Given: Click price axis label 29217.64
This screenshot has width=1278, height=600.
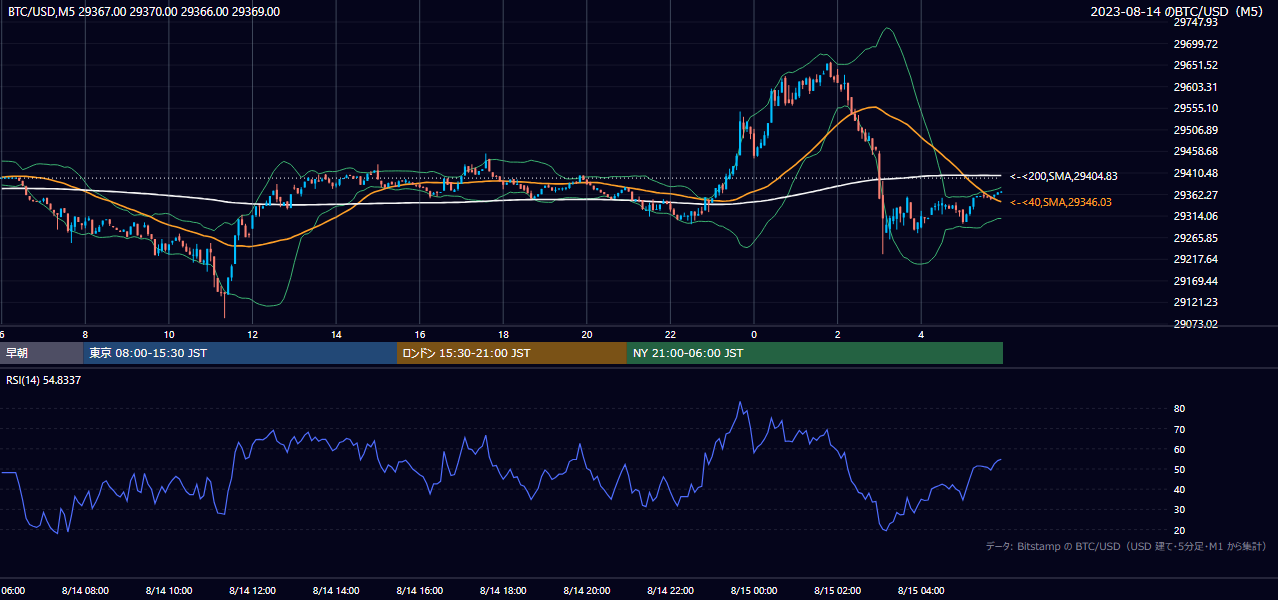Looking at the screenshot, I should point(1195,259).
